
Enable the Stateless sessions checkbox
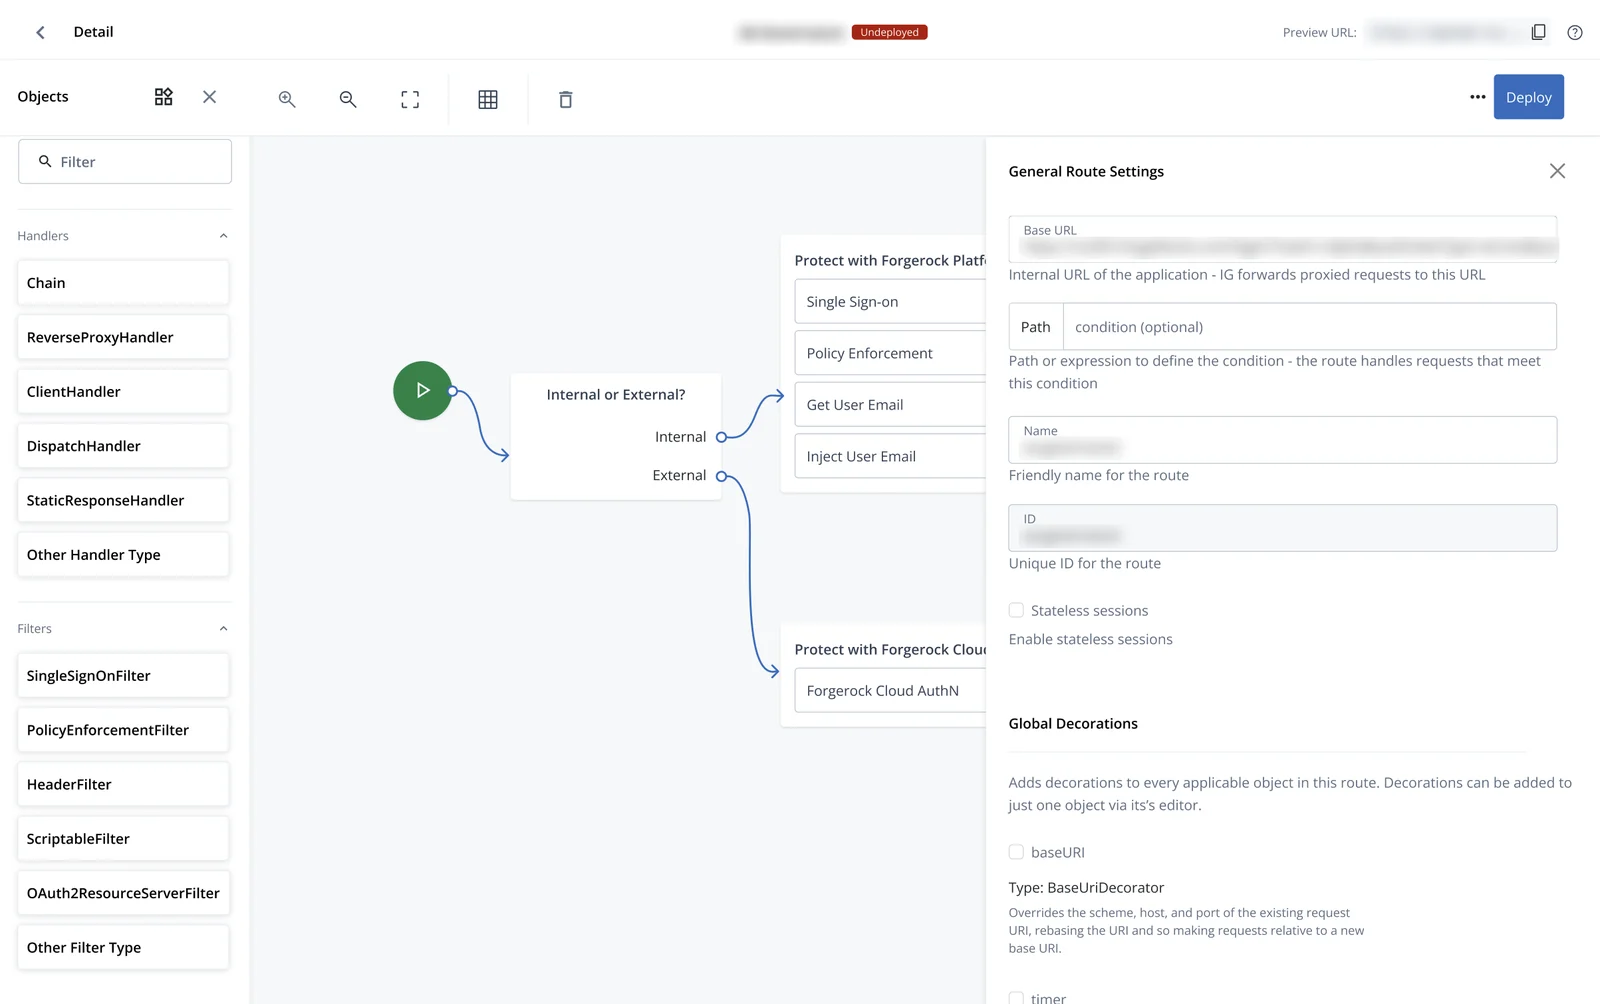[1016, 610]
